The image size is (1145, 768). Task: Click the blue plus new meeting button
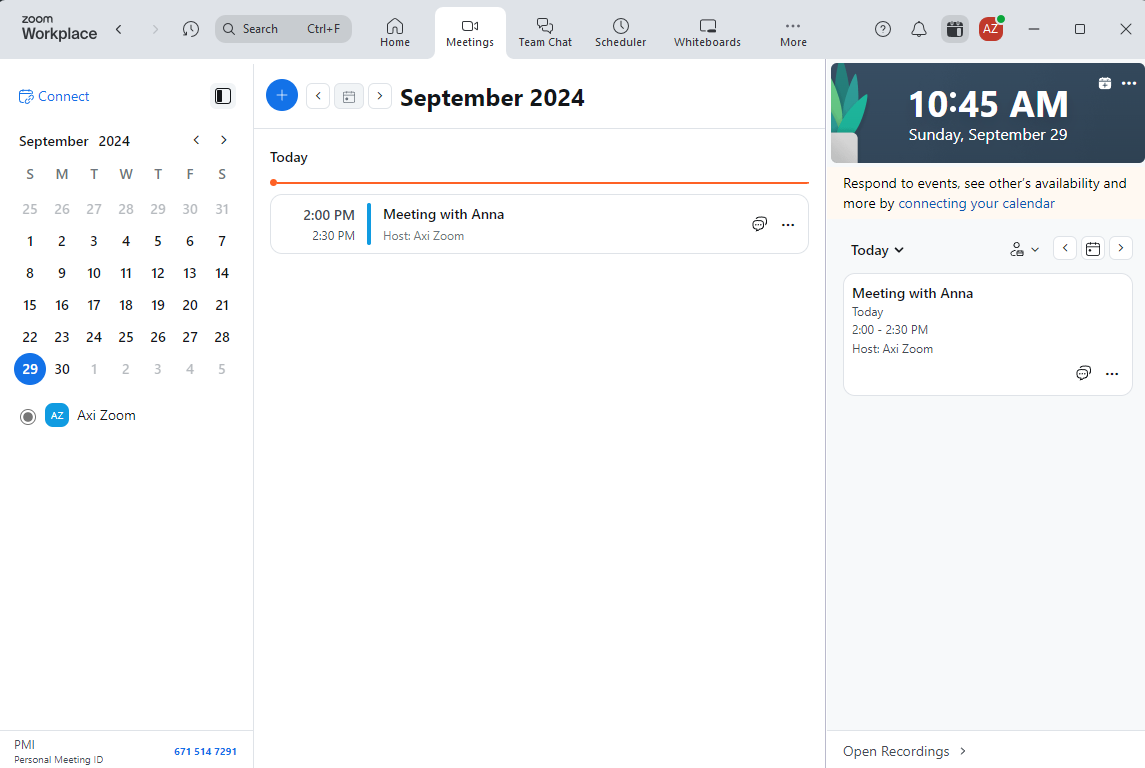(282, 95)
